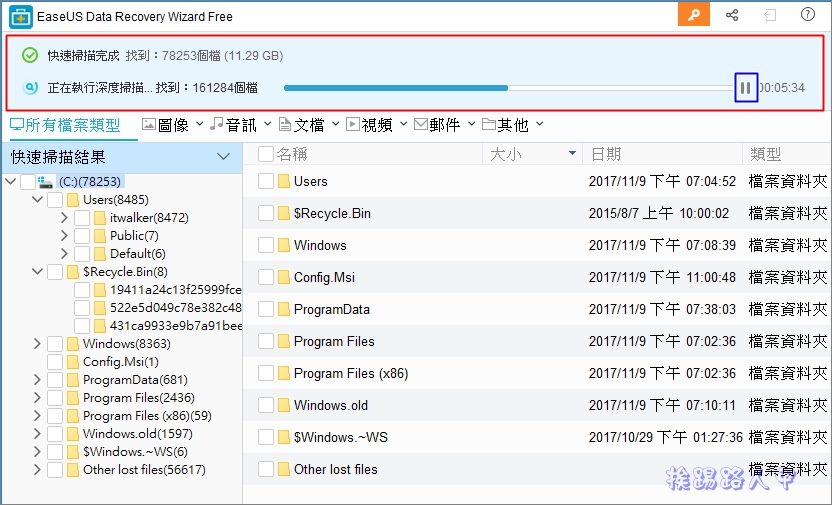Tick the Users row checkbox in file list
The image size is (832, 505).
[x=265, y=181]
